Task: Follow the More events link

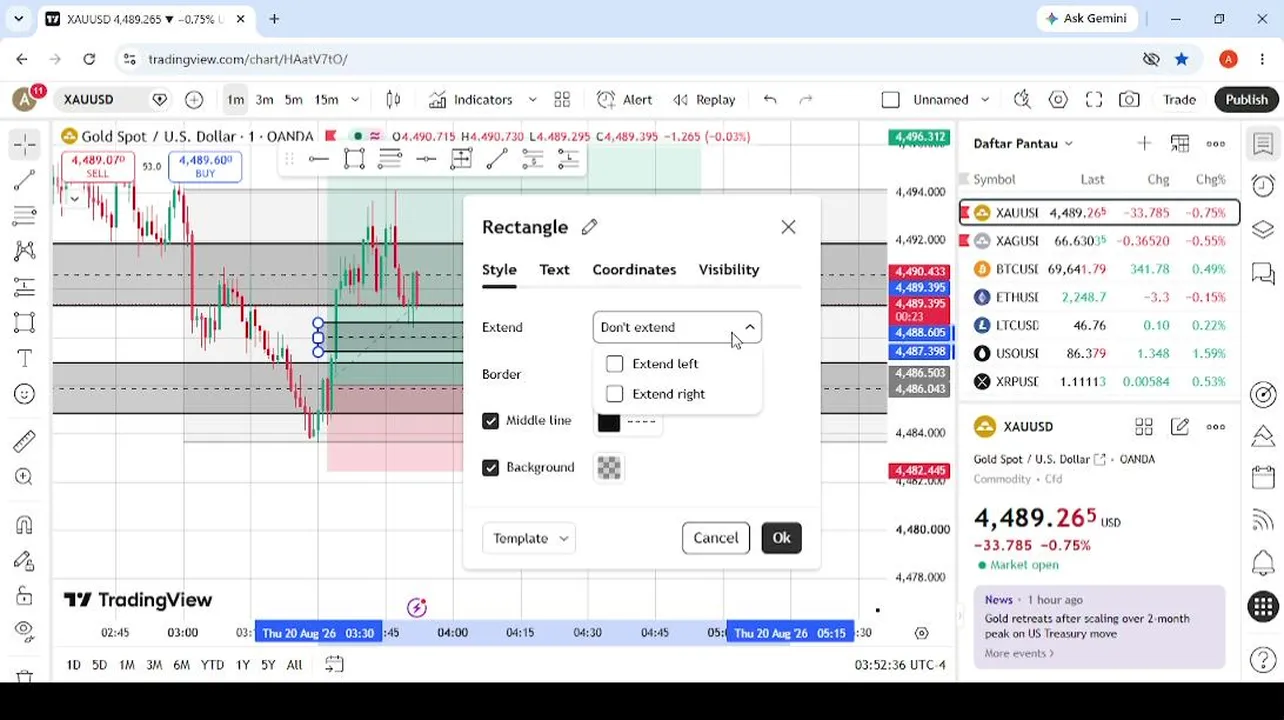Action: click(x=1019, y=653)
